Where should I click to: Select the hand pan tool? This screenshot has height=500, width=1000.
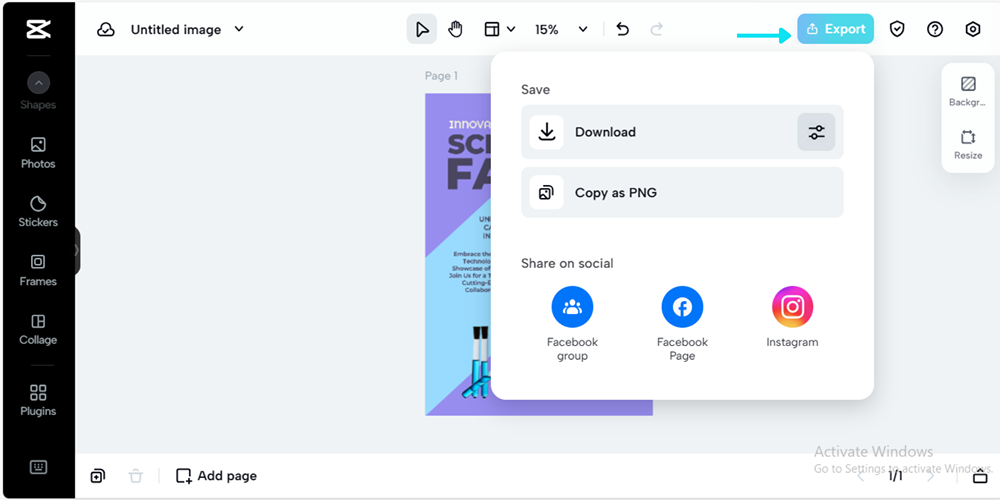point(455,29)
